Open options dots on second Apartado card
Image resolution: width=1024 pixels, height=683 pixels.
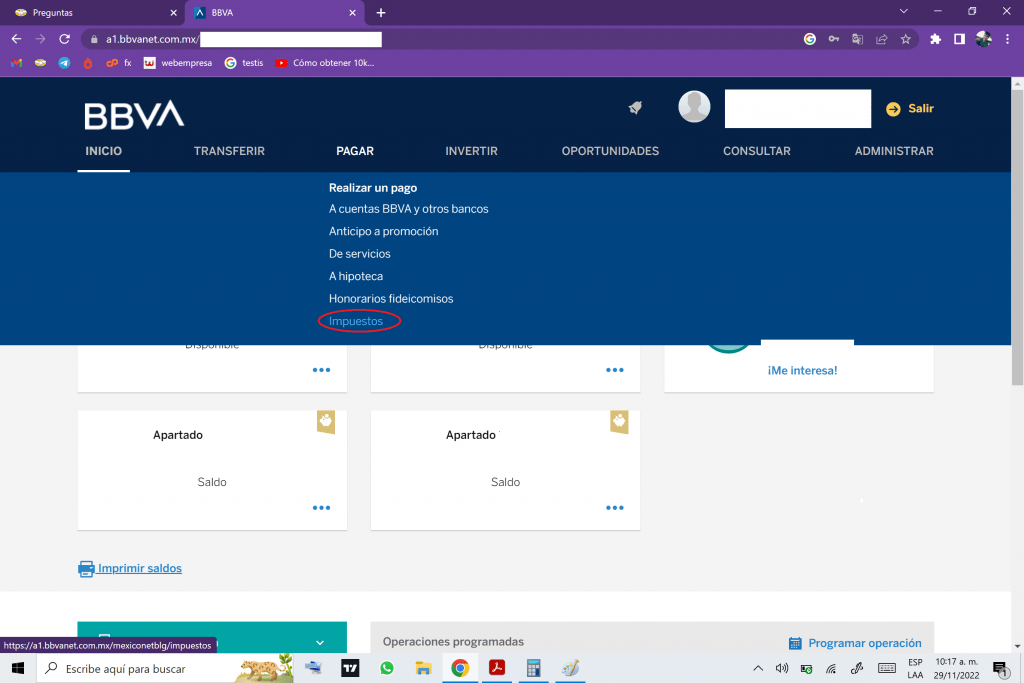[615, 507]
